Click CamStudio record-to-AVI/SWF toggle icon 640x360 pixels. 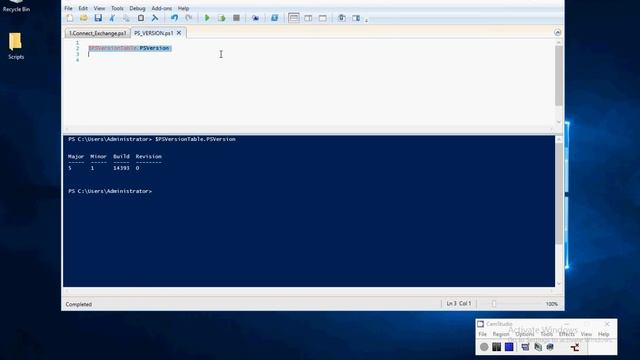pos(538,347)
